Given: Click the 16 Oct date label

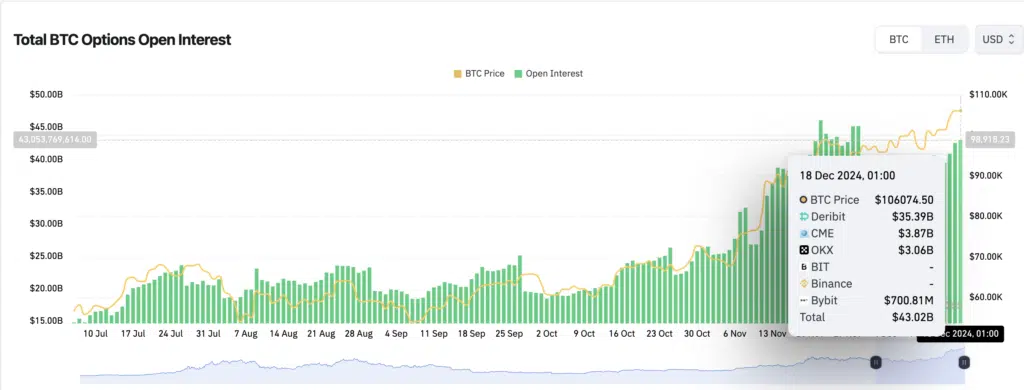Looking at the screenshot, I should (622, 334).
